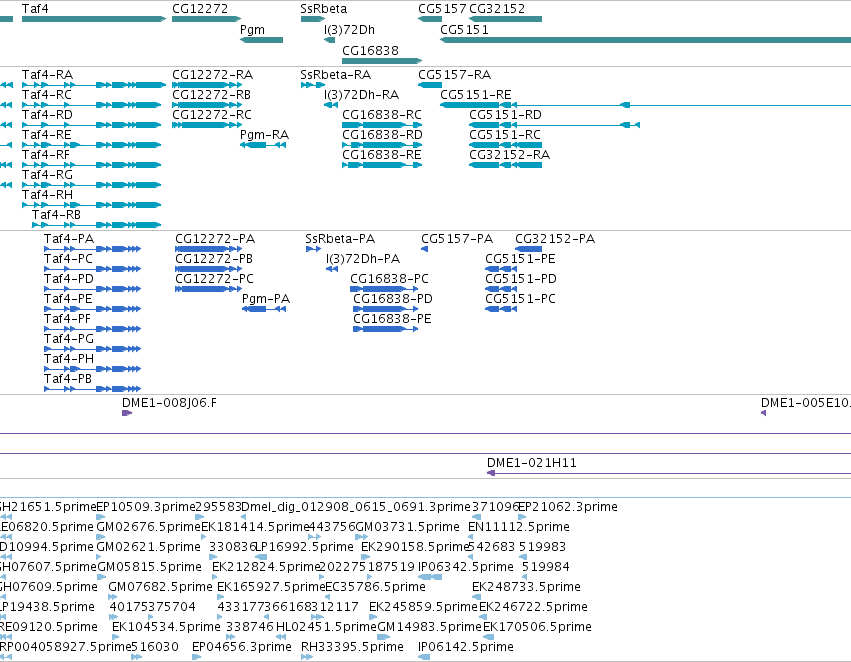Click the CG32152-PA protein feature
Image resolution: width=851 pixels, height=662 pixels.
click(x=529, y=249)
